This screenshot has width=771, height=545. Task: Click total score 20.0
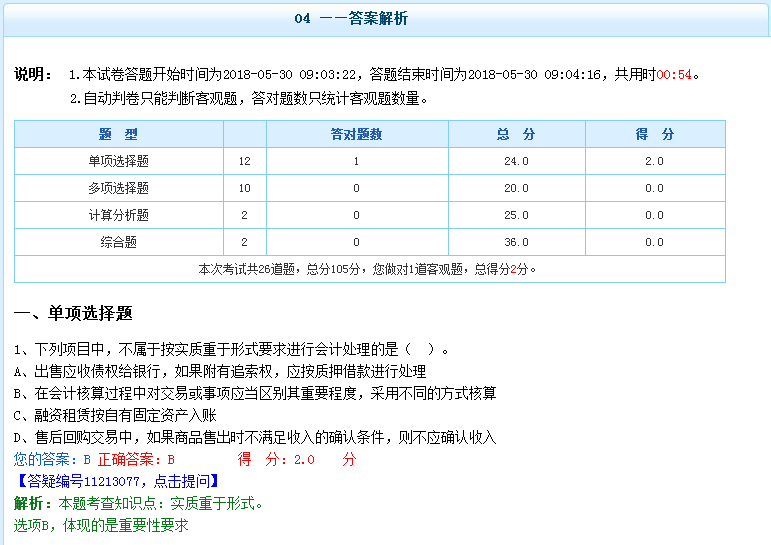coord(516,188)
